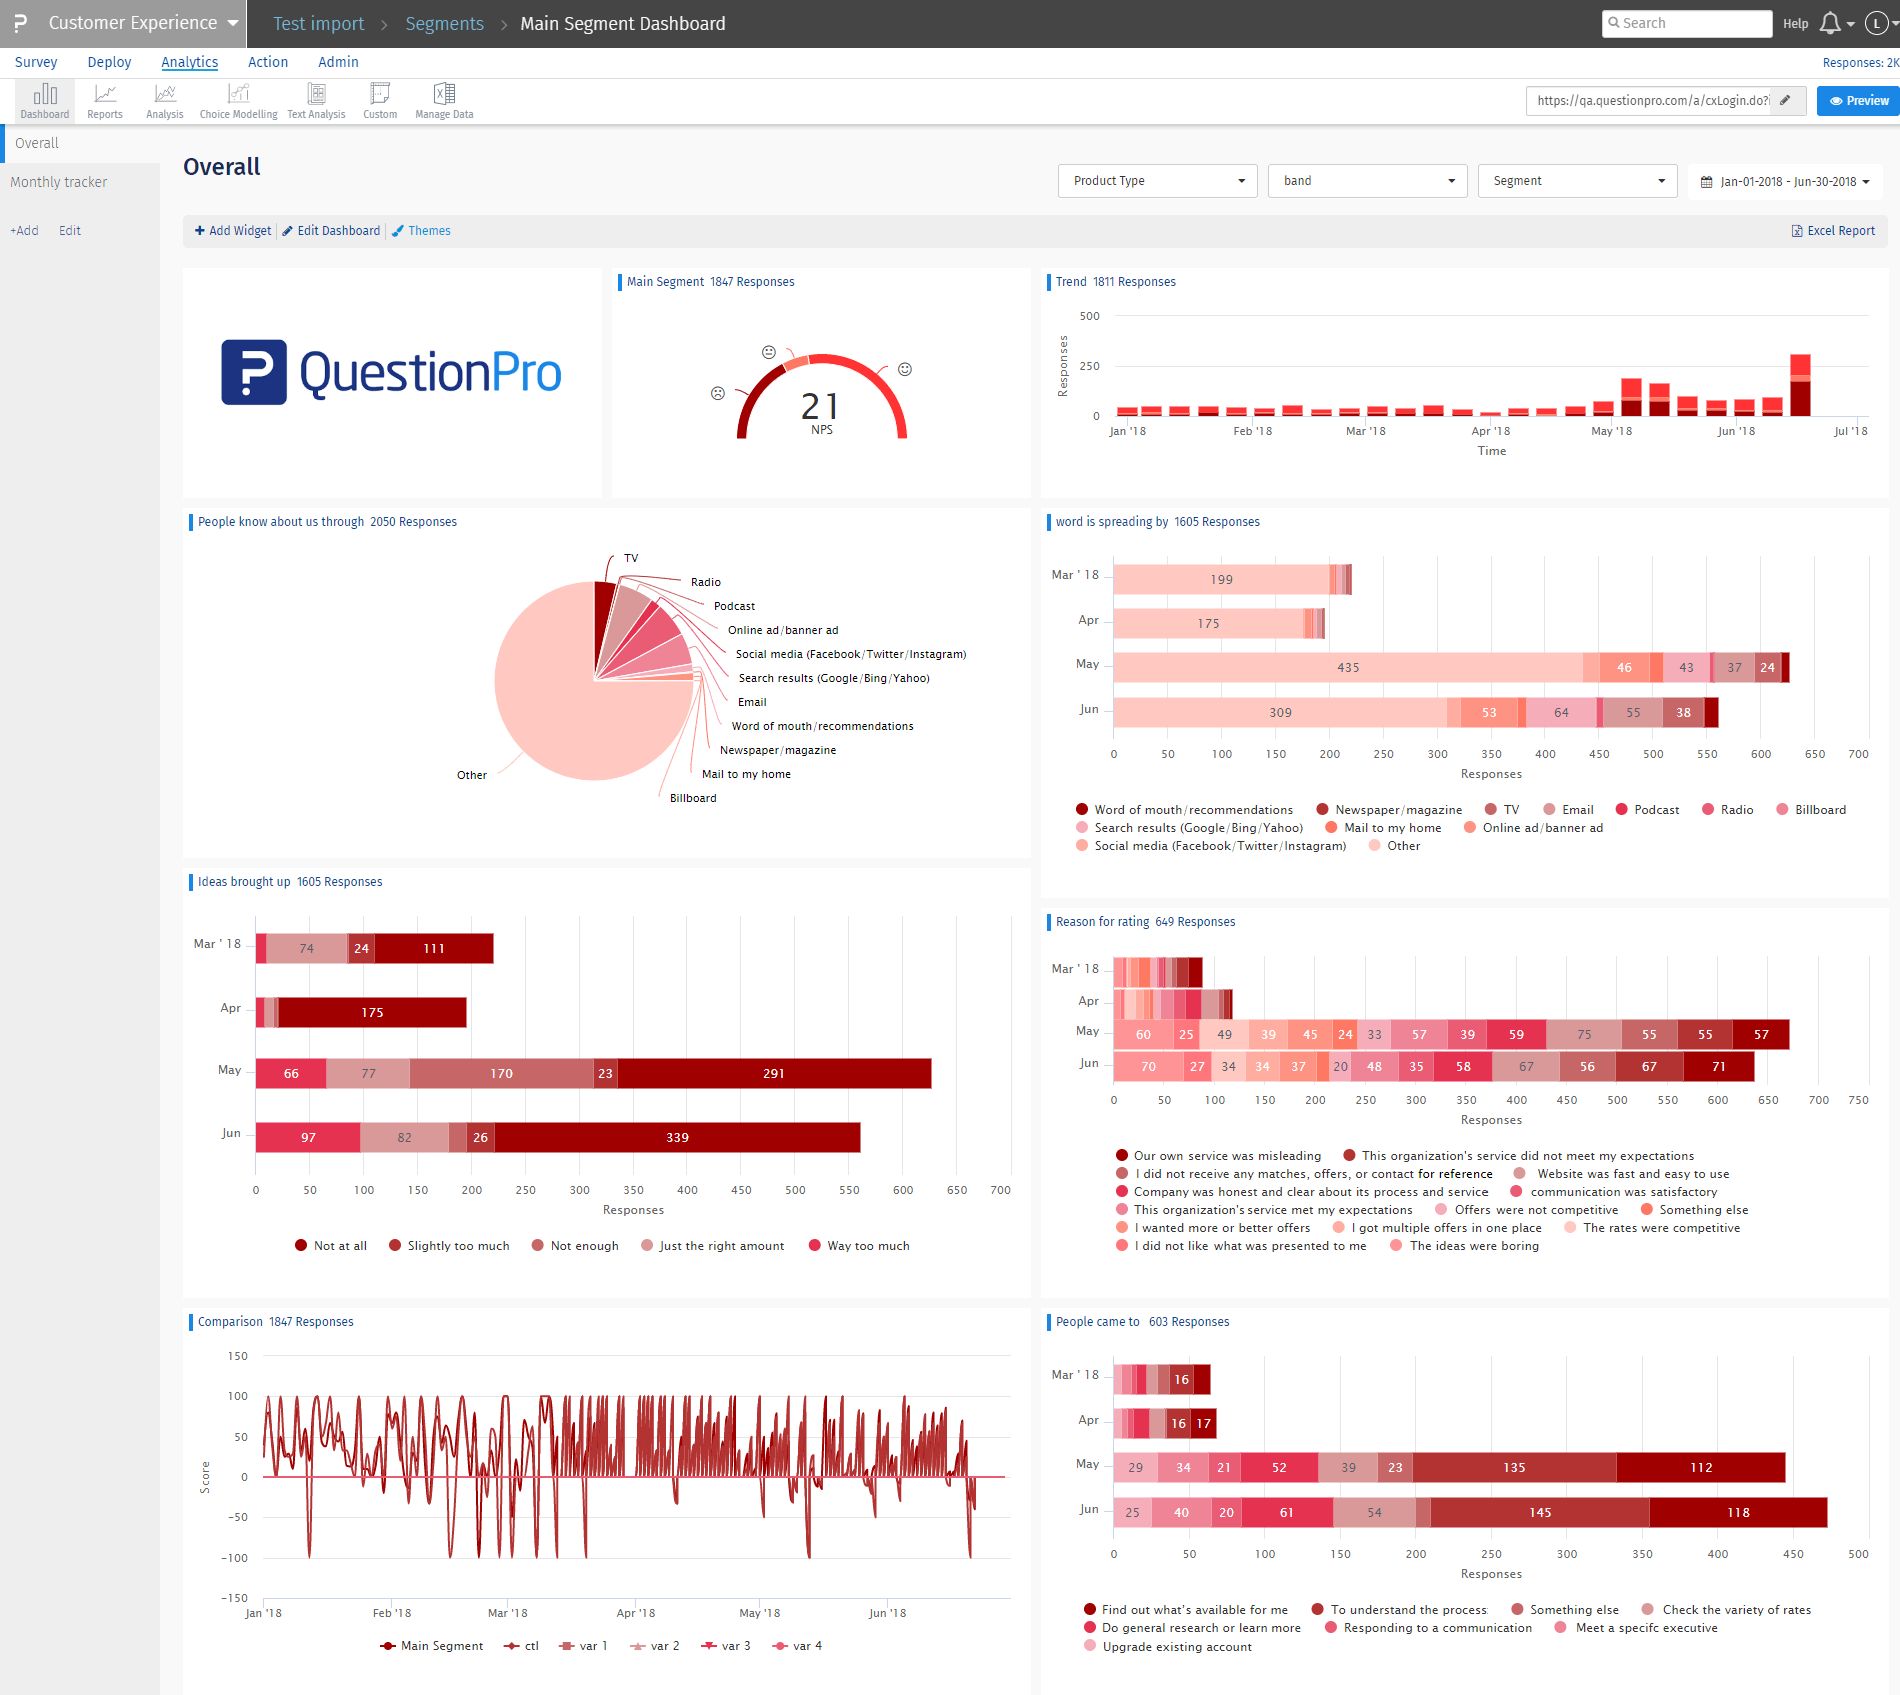Select the Analytics tab
1900x1695 pixels.
point(189,62)
